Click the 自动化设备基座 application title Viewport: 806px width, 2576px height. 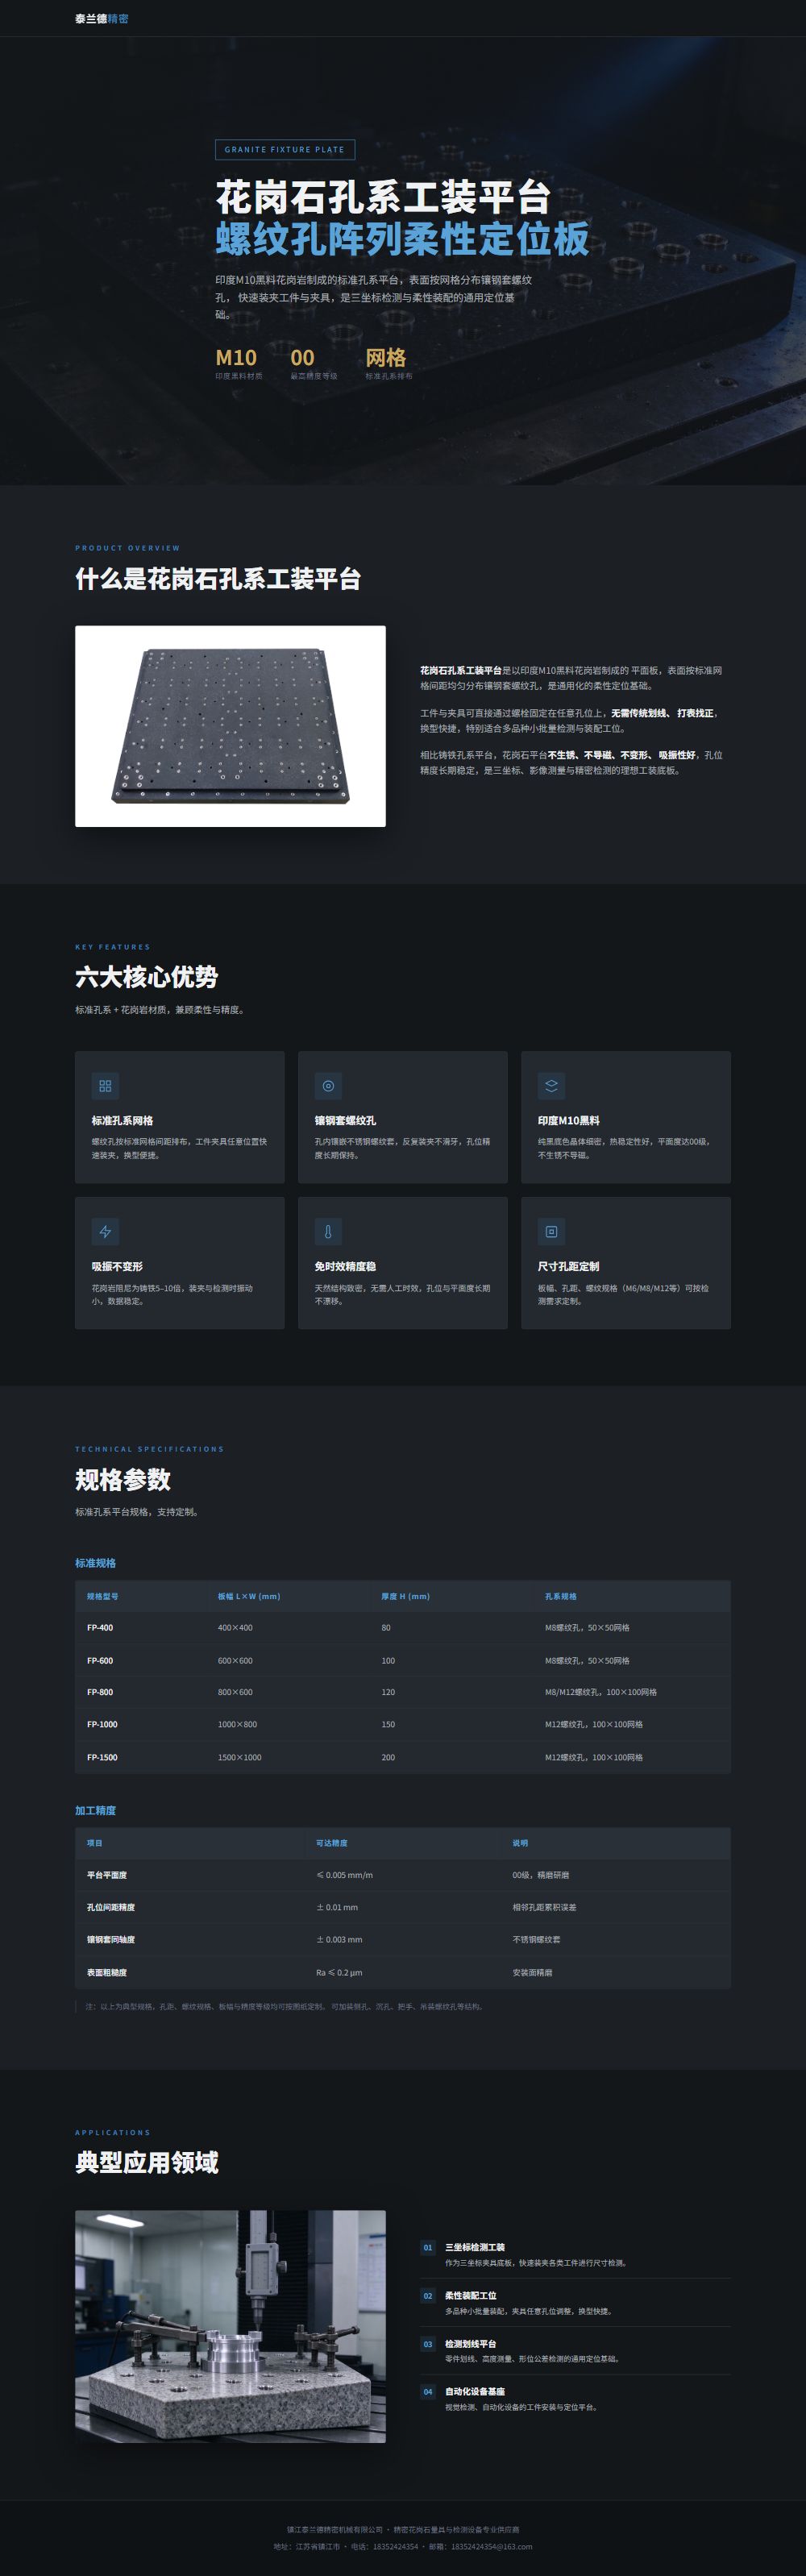(475, 2391)
